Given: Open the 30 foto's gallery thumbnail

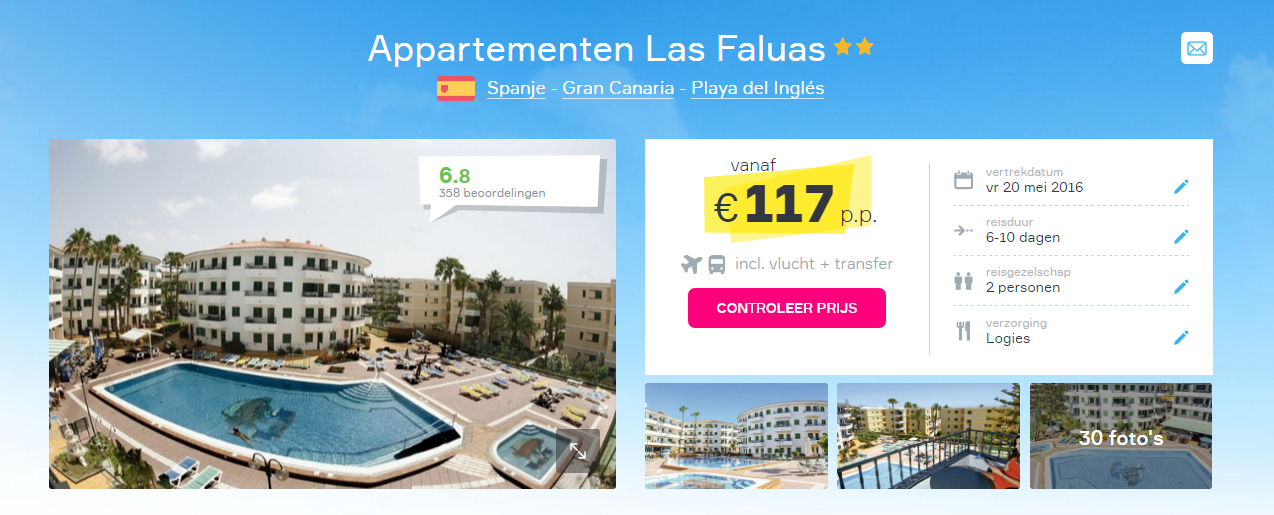Looking at the screenshot, I should (1121, 436).
